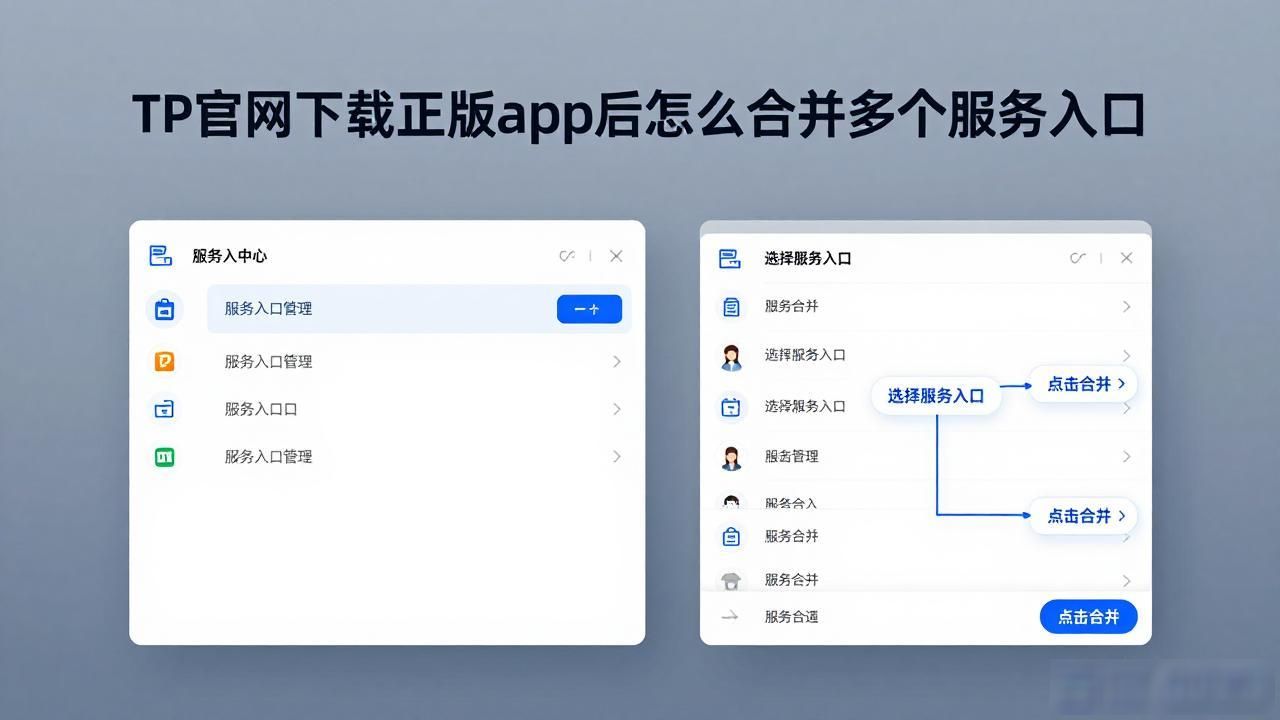Image resolution: width=1280 pixels, height=720 pixels.
Task: Open the chevron on the 服务入口口 row
Action: pyautogui.click(x=617, y=408)
